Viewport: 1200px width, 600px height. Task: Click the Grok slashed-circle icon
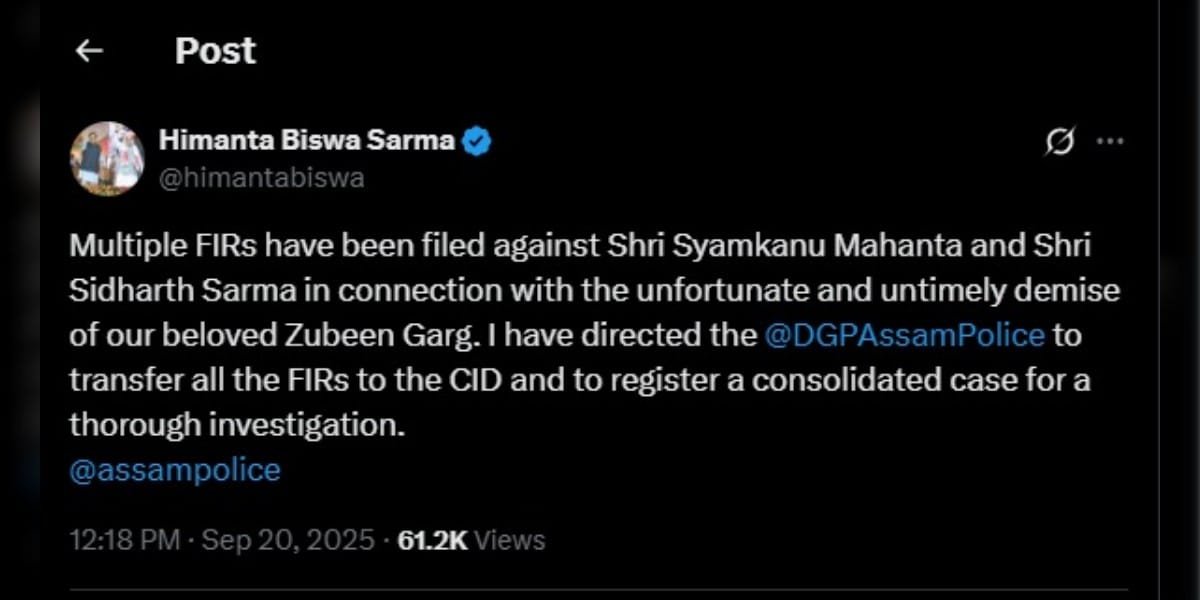tap(1059, 143)
